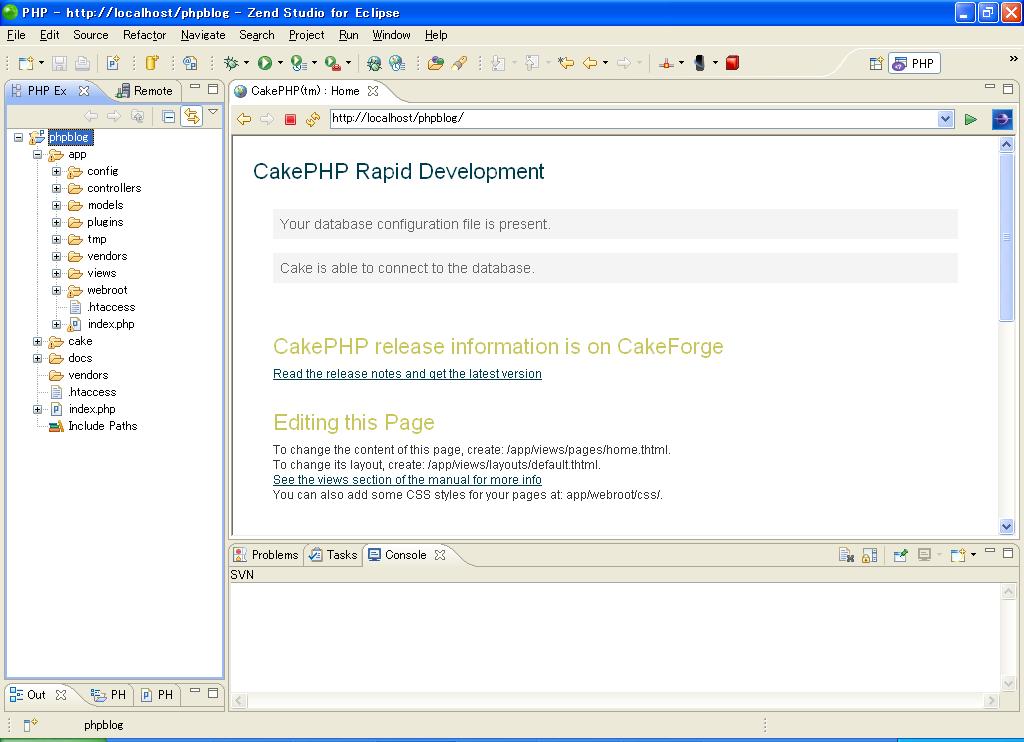Click the Debug URL globe-bug icon
Screen dimensions: 1024x742
(374, 63)
